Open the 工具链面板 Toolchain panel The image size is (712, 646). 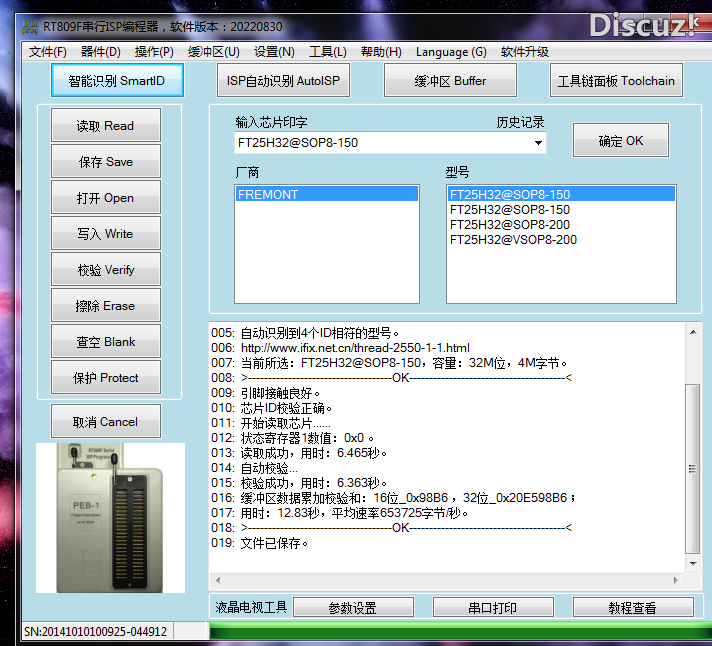point(616,80)
